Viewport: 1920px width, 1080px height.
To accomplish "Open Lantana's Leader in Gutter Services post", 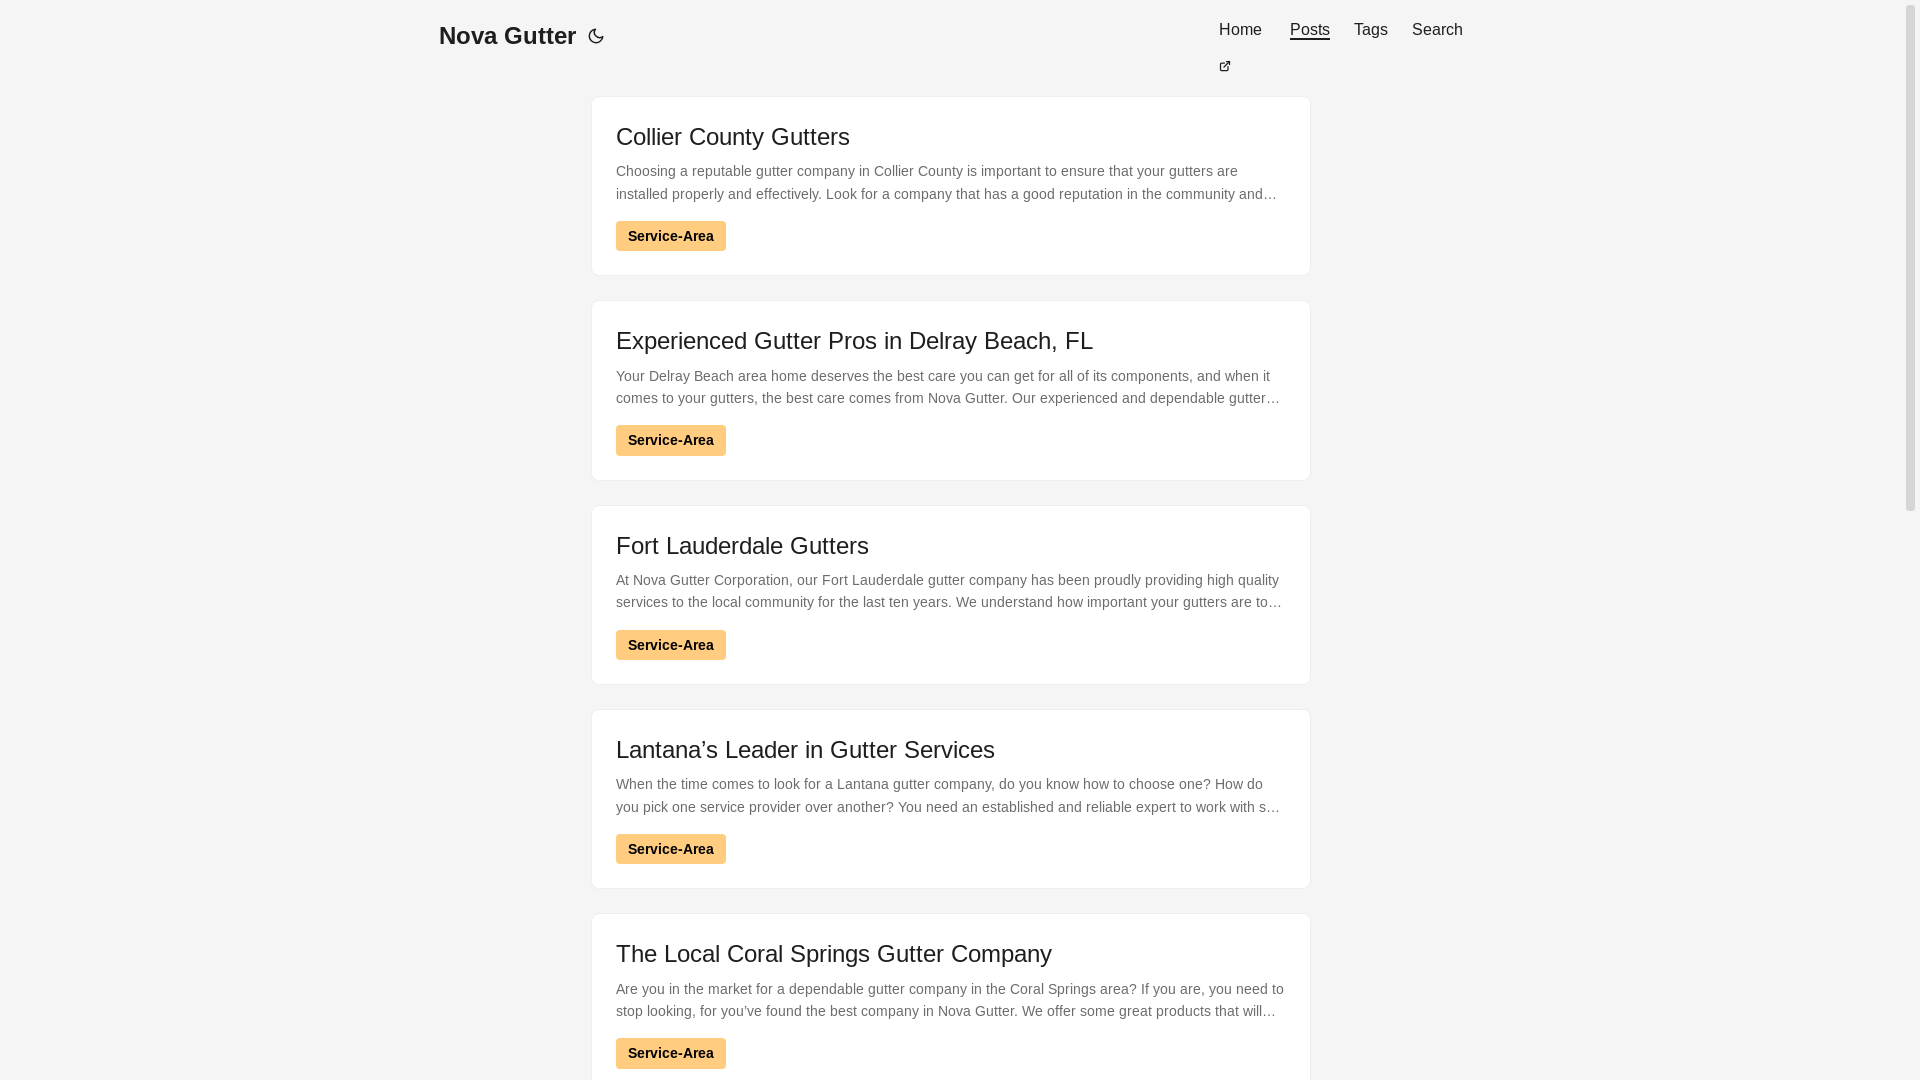I will tap(805, 750).
